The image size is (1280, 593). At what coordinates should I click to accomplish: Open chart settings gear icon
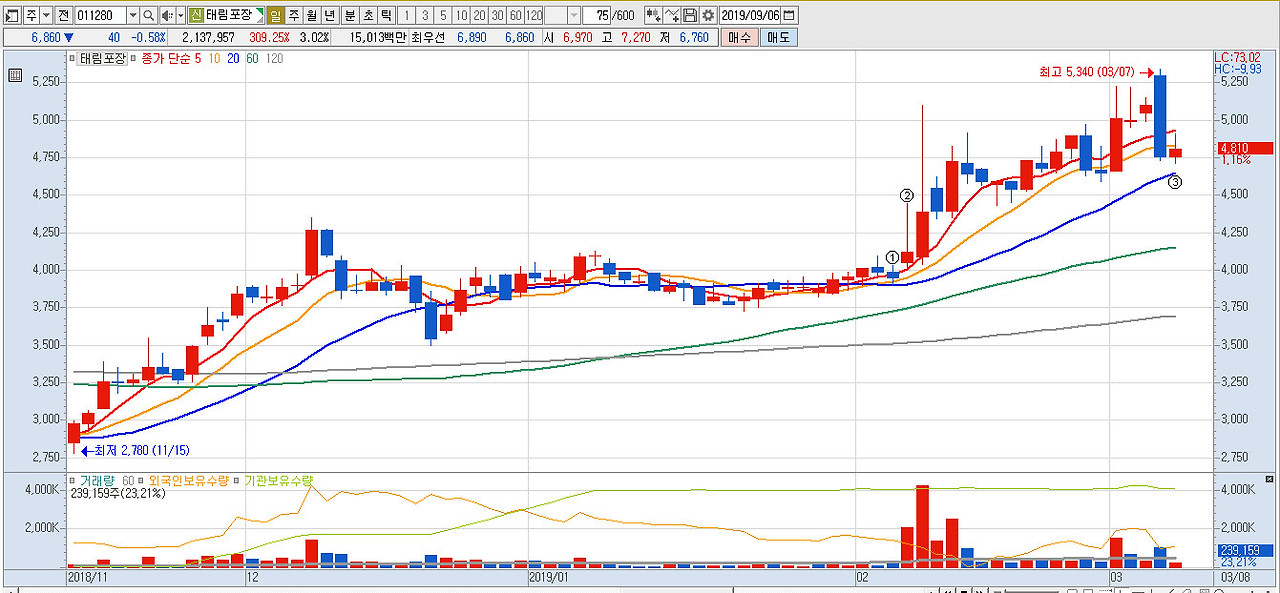[x=708, y=16]
